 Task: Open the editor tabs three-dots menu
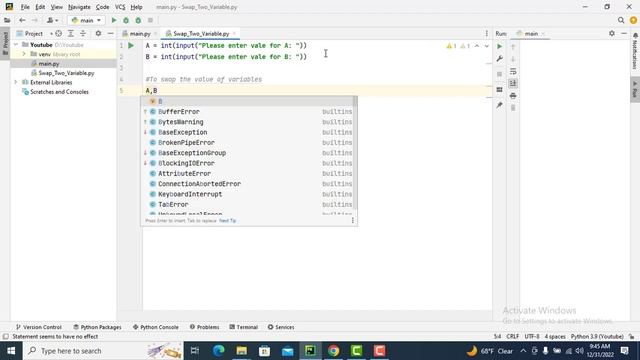(487, 33)
